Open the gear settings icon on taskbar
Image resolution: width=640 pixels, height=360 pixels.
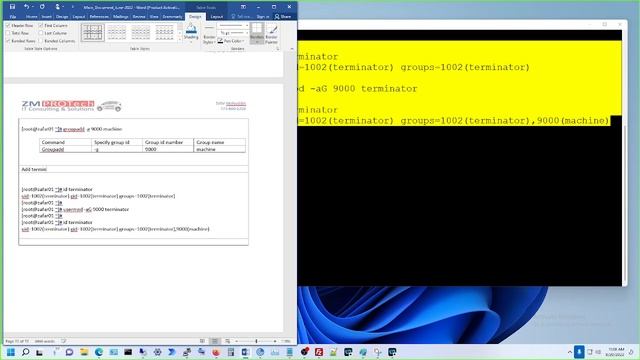click(x=158, y=352)
